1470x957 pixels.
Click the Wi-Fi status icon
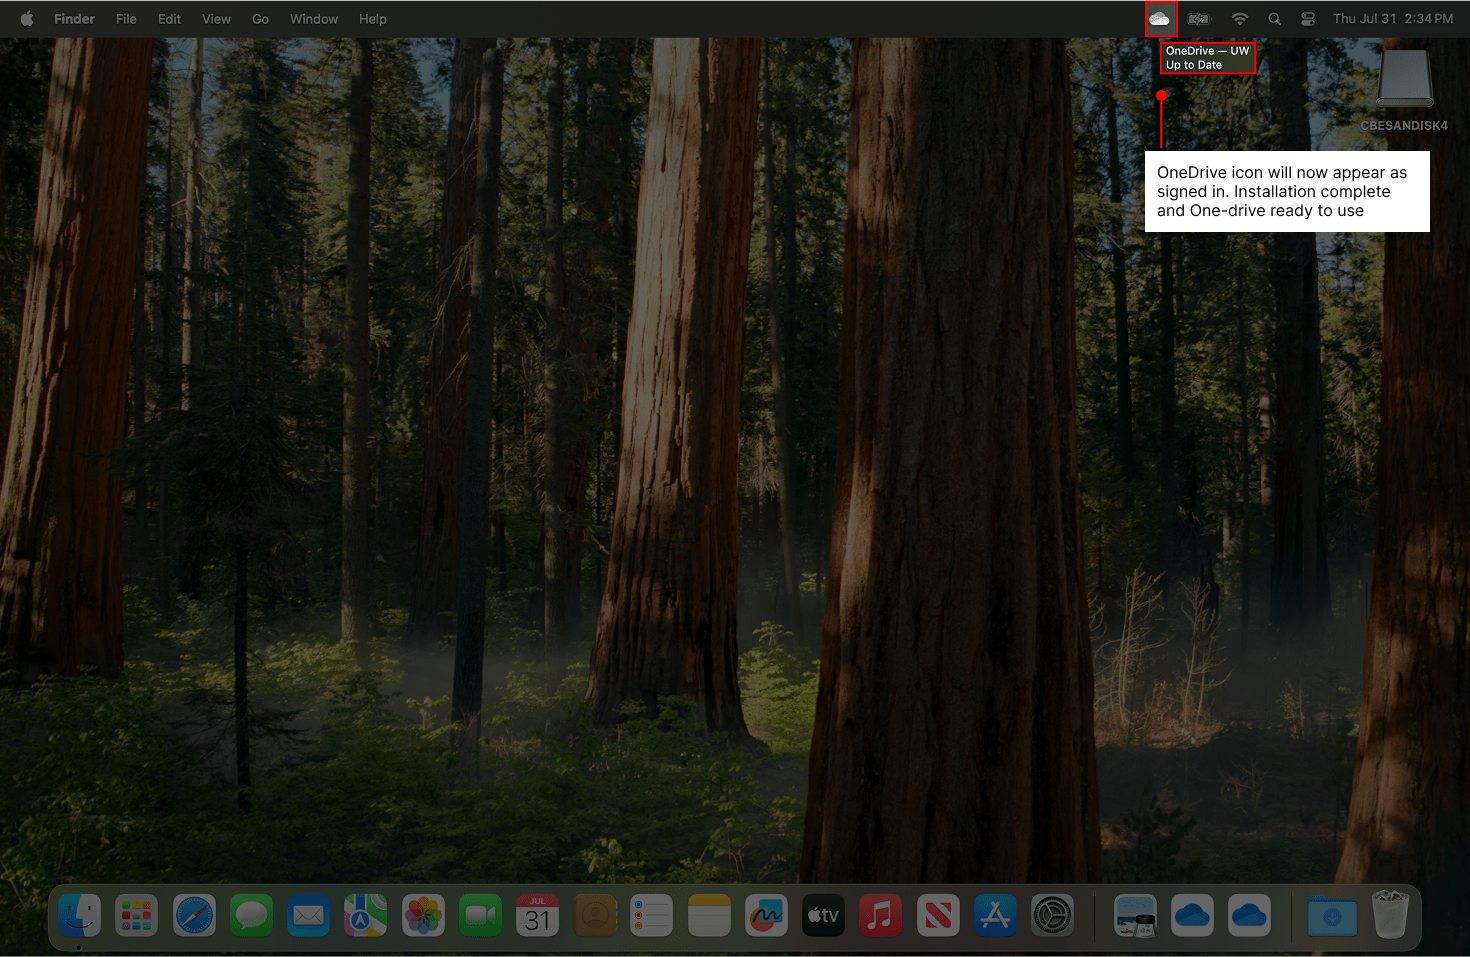[1240, 19]
